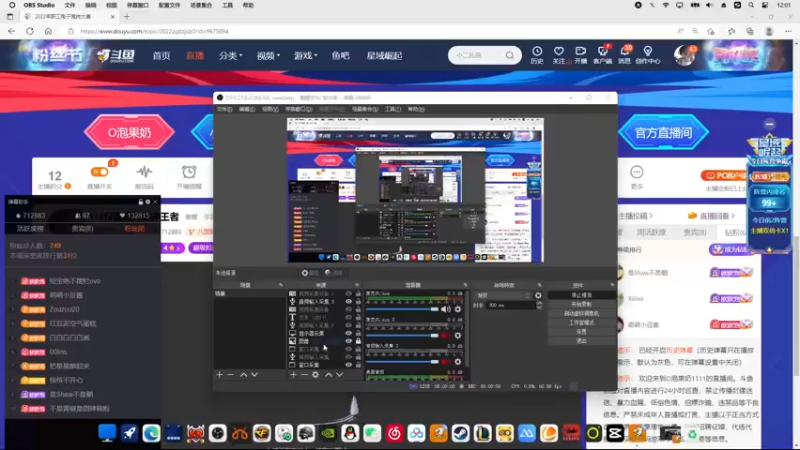Screen dimensions: 800x450
Task: Open the 直播 live tab on Douyu
Action: pos(195,55)
